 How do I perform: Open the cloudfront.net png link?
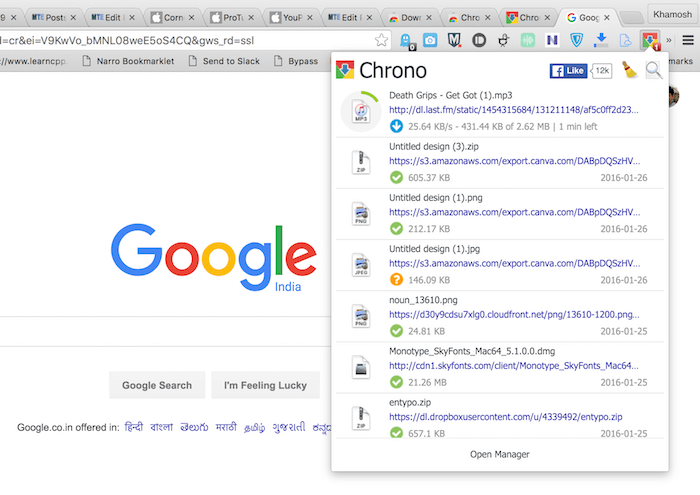click(514, 315)
